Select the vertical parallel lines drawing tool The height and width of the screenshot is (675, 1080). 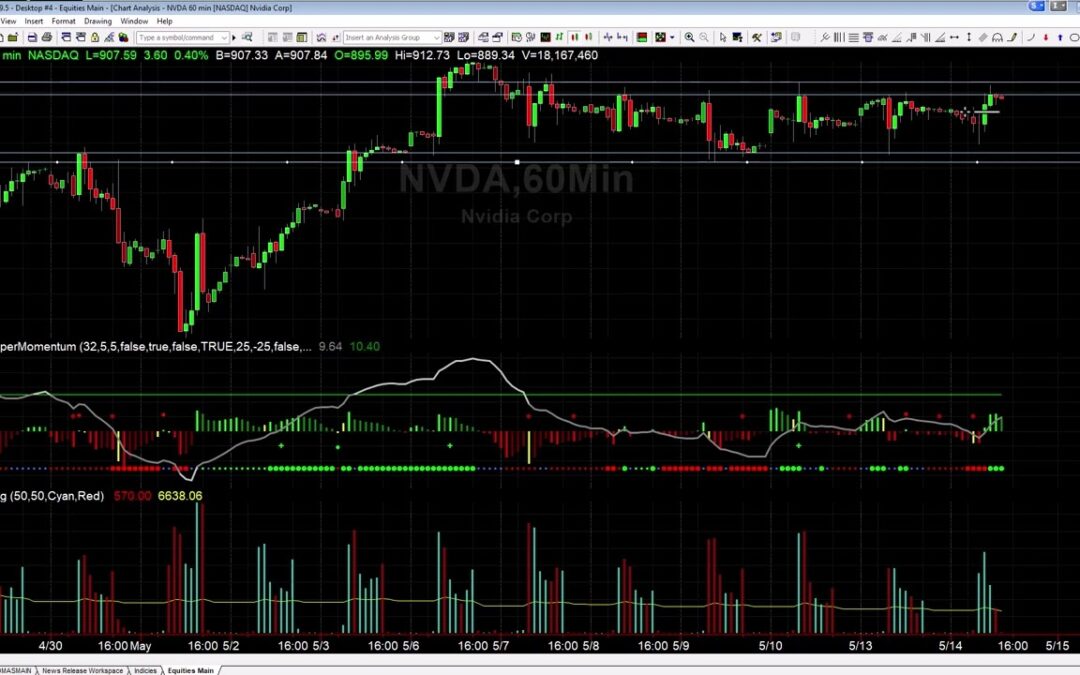[x=839, y=38]
